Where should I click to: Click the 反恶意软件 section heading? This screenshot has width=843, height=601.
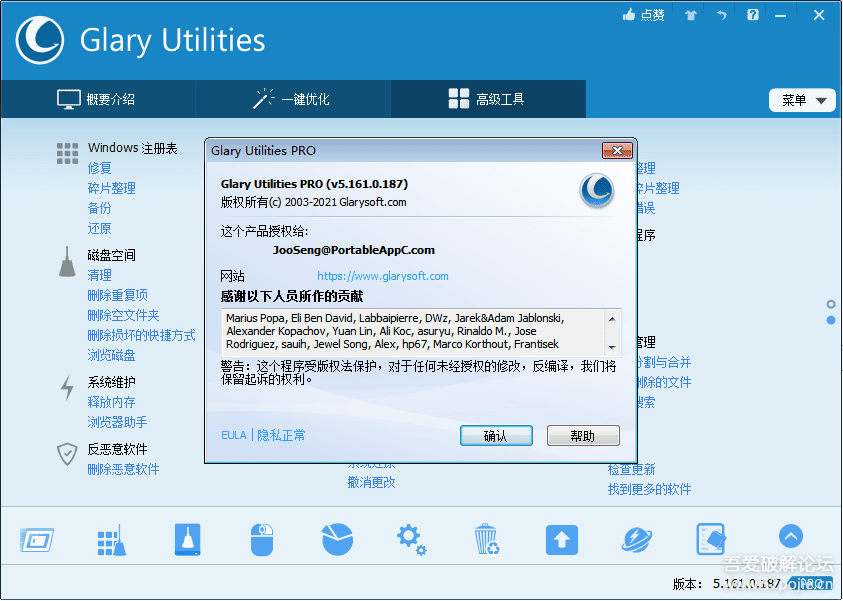[117, 449]
